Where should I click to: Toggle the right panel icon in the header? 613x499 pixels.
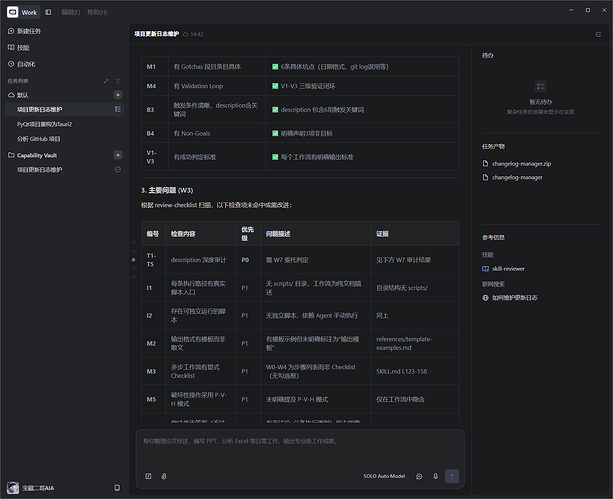(x=598, y=34)
